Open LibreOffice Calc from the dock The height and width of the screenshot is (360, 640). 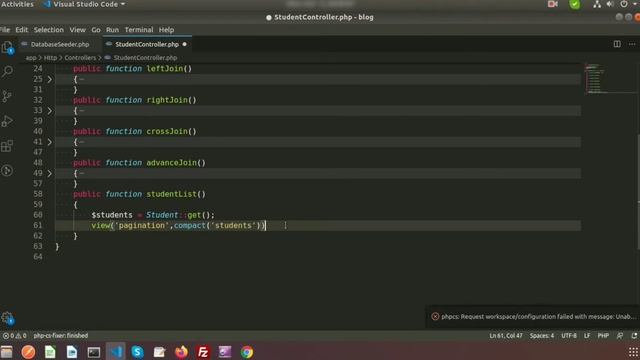(x=50, y=352)
